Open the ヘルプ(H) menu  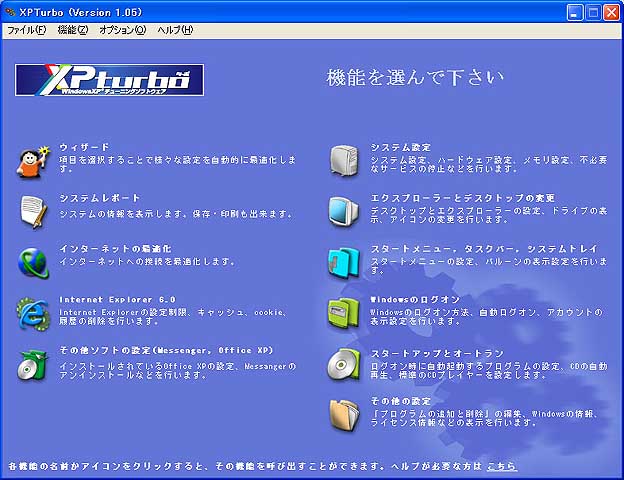point(175,30)
